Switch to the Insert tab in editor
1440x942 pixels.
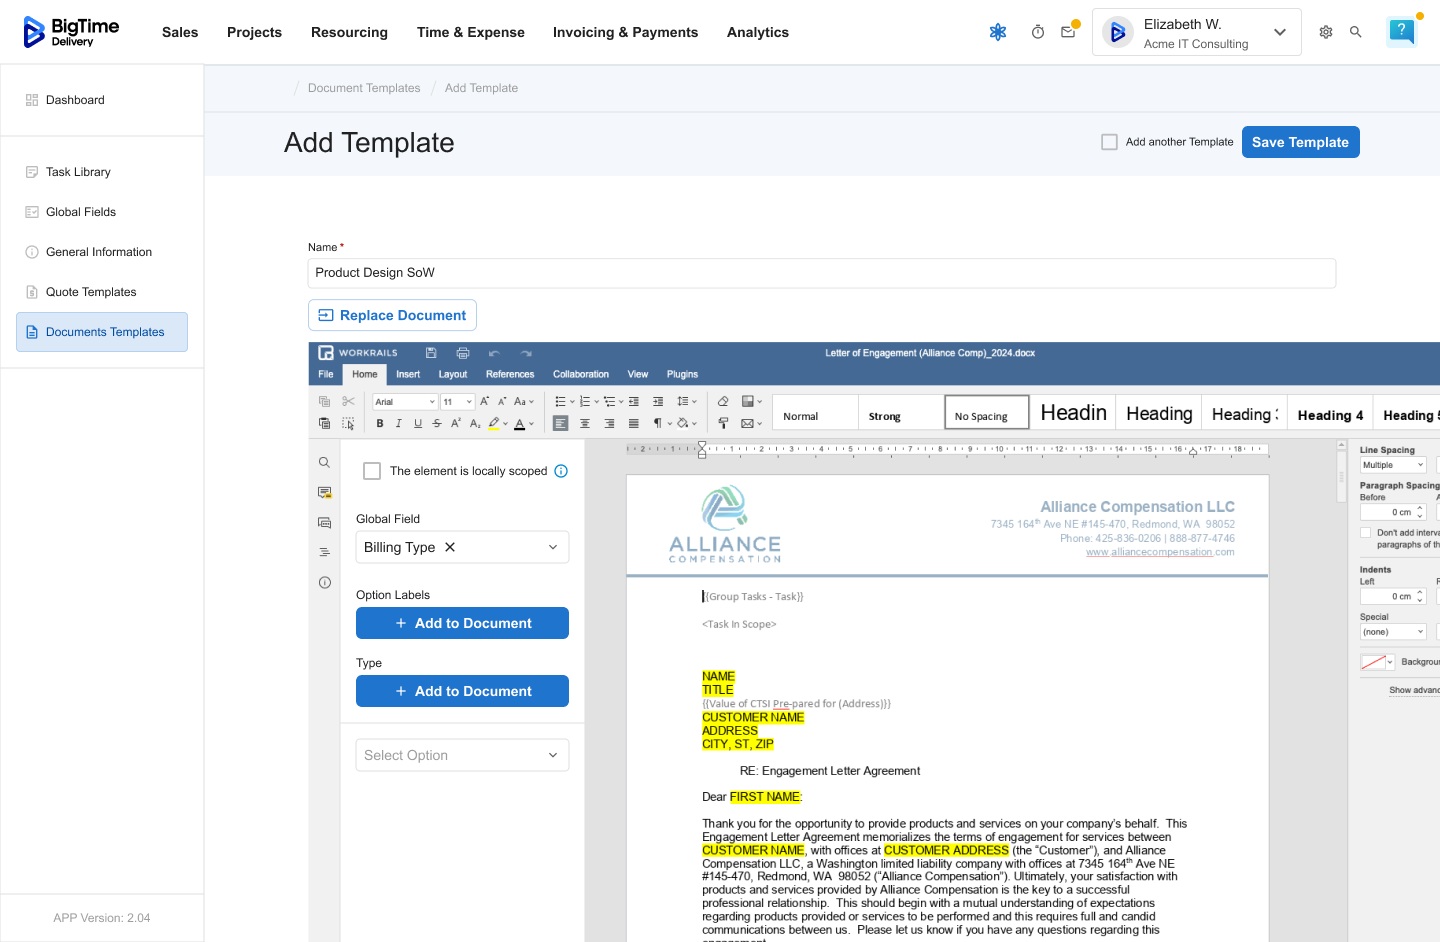(408, 374)
